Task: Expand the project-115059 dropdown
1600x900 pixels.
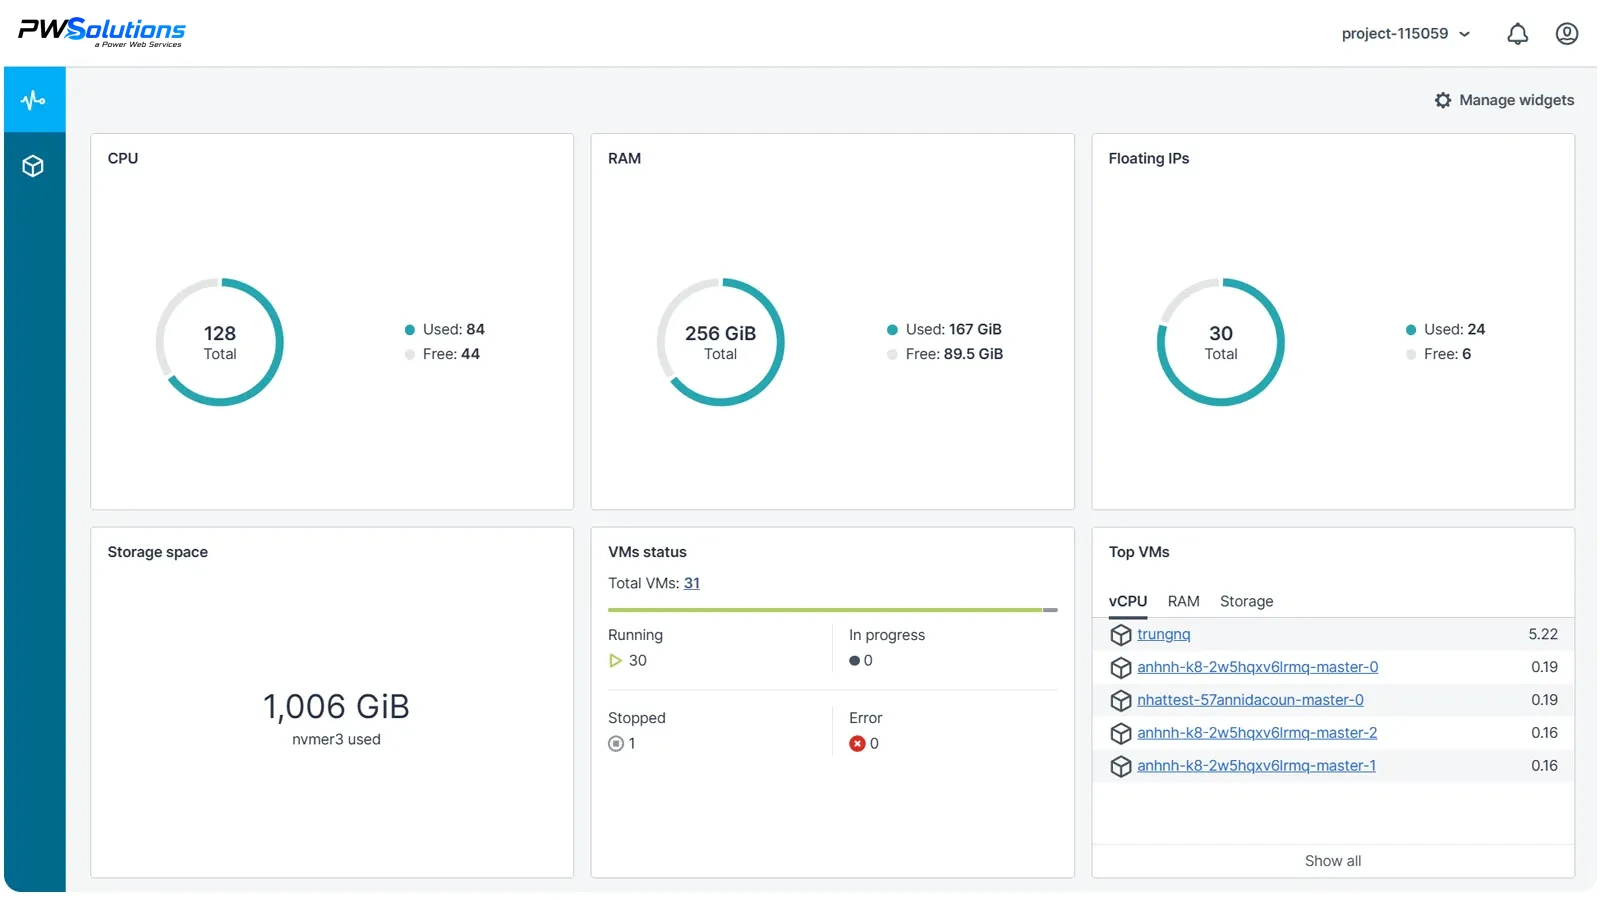Action: (1406, 34)
